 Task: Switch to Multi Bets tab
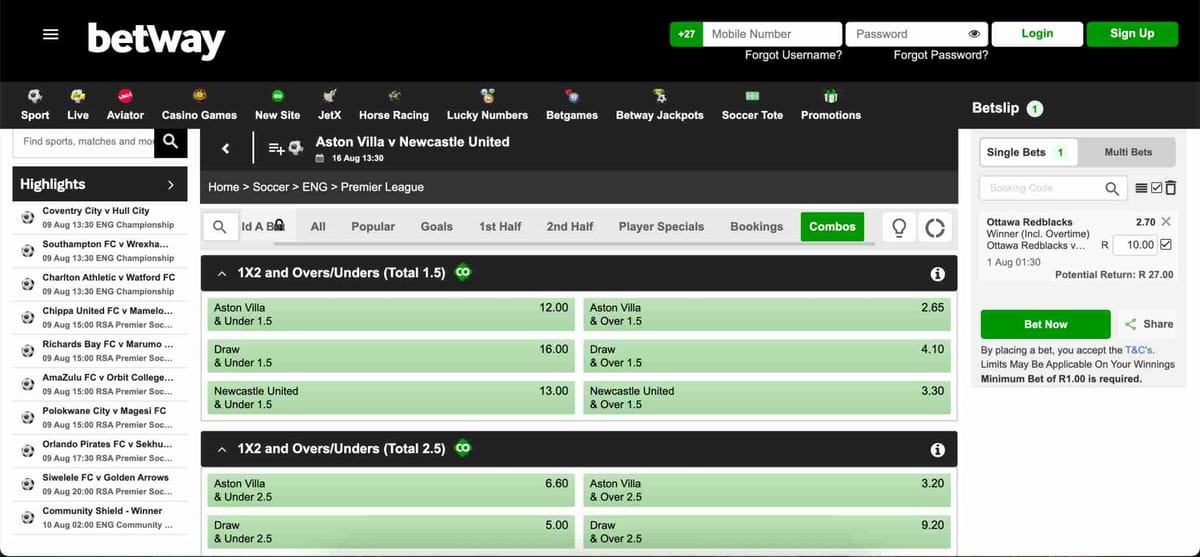point(1128,152)
